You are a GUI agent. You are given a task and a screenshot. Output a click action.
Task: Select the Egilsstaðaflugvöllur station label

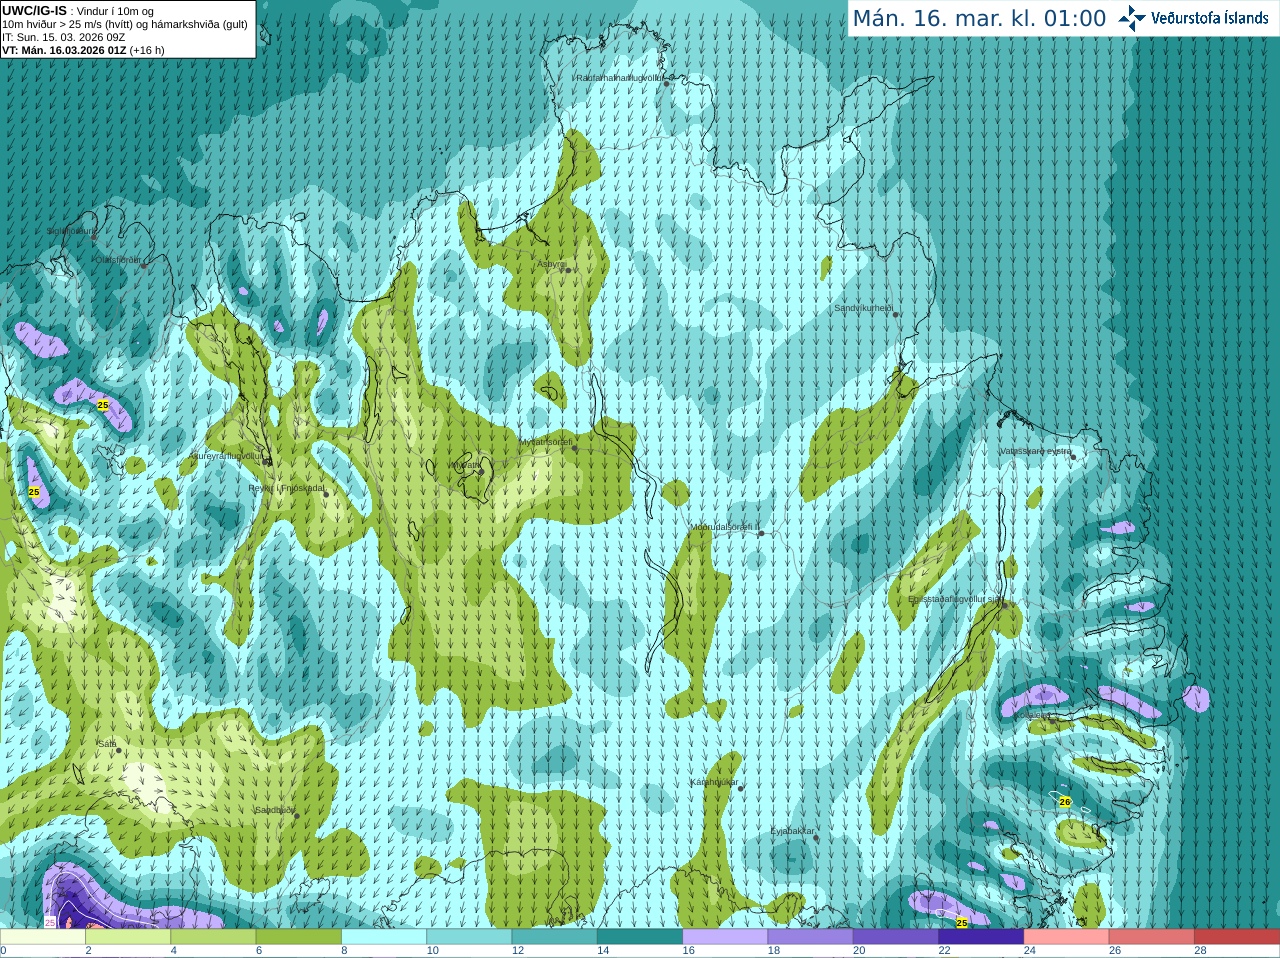(954, 599)
